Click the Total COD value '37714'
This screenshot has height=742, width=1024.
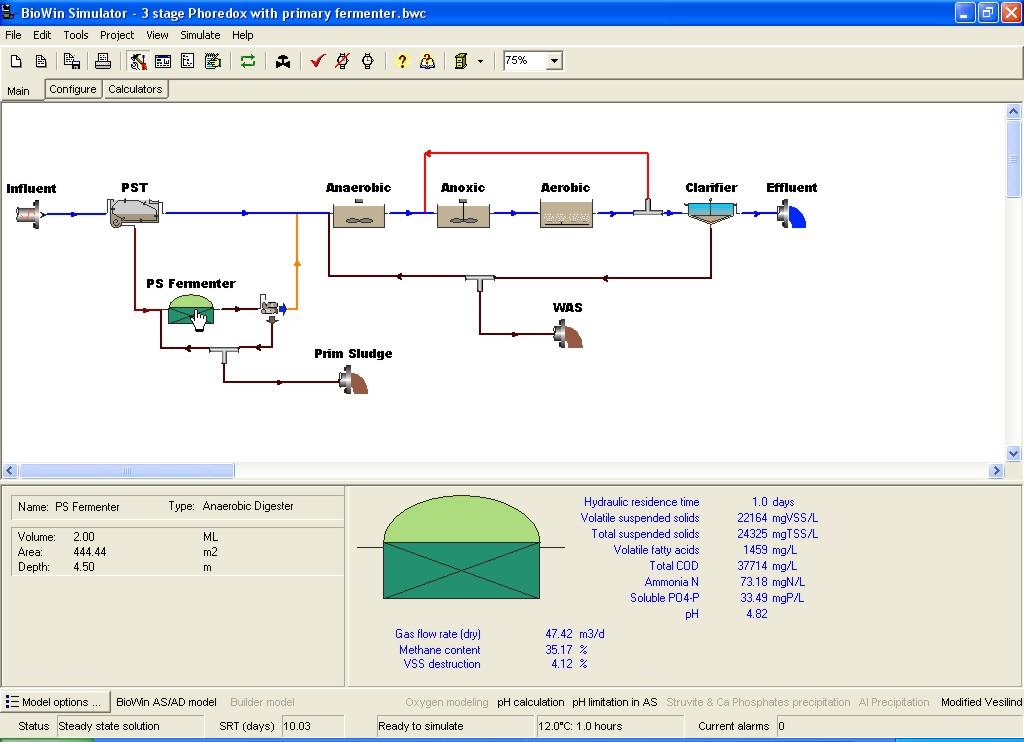click(x=750, y=566)
